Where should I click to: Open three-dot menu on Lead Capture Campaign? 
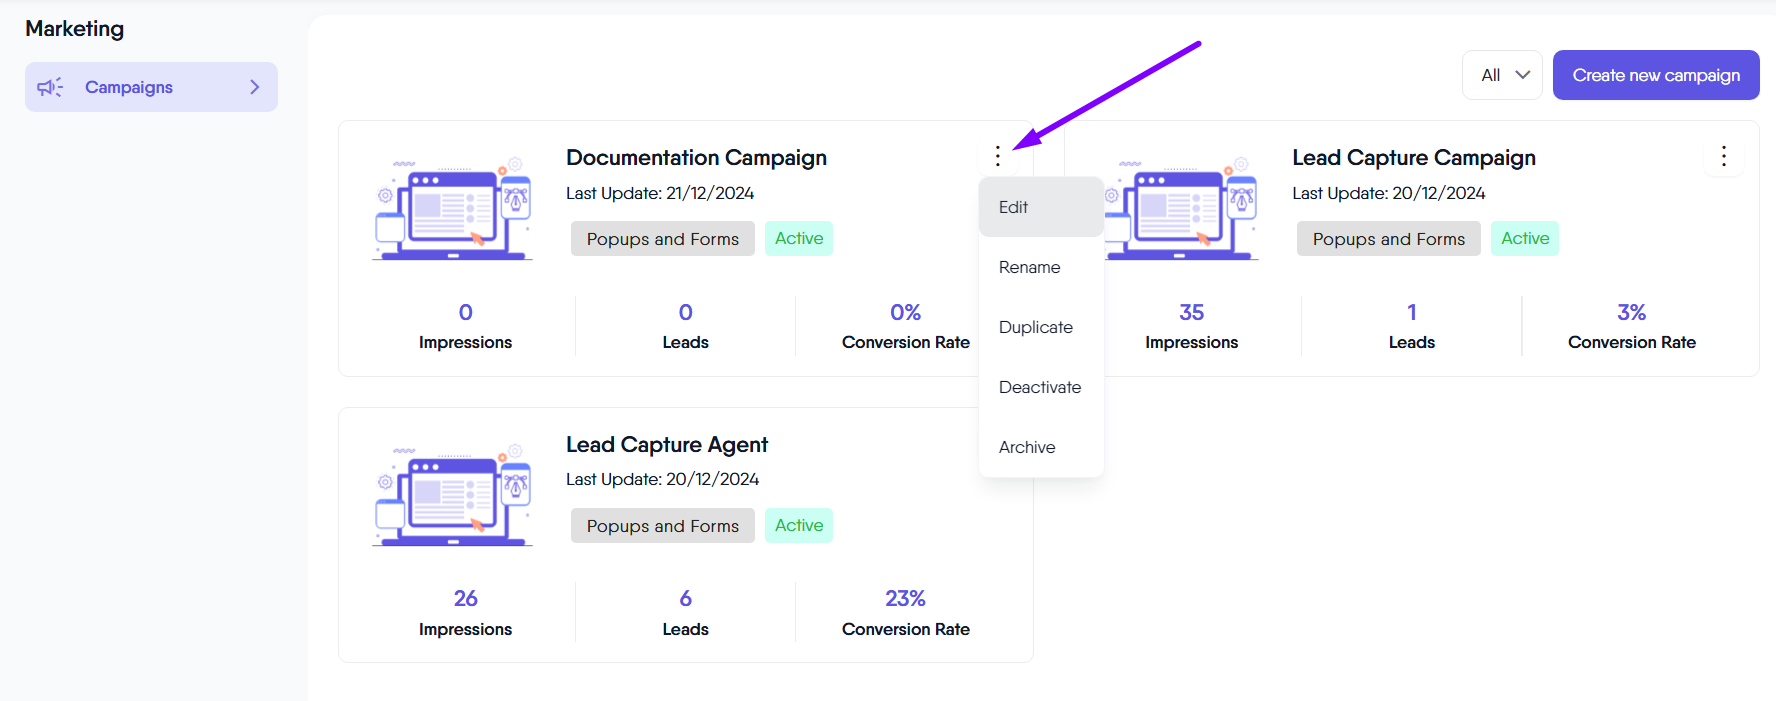(1723, 156)
